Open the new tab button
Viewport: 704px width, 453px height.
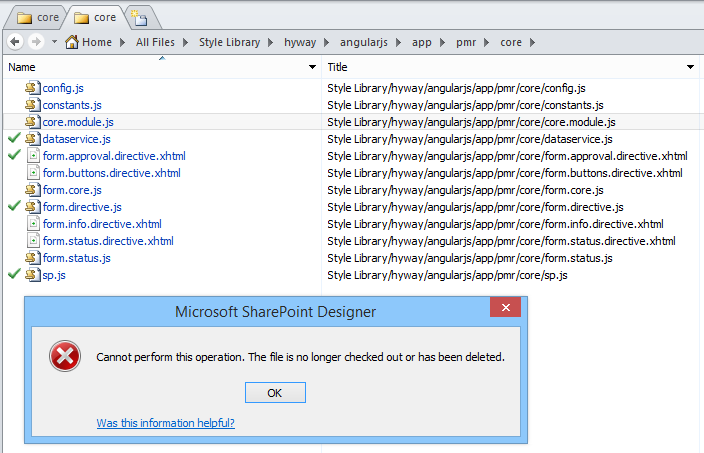139,17
